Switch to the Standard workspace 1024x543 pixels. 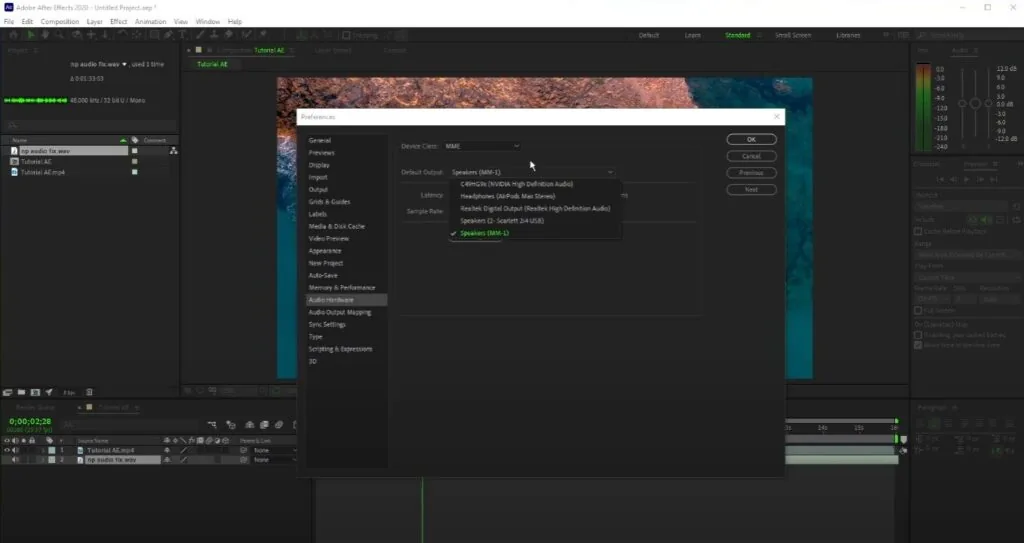(x=737, y=35)
